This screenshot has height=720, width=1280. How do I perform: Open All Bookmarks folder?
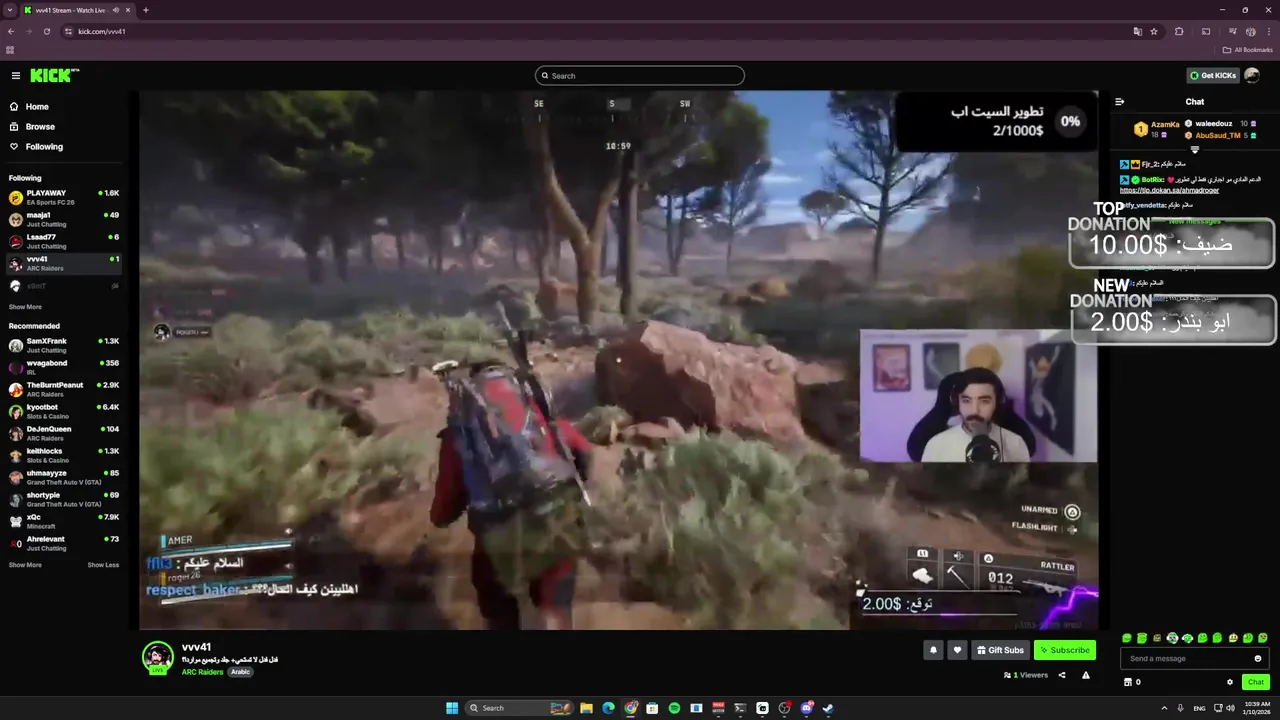coord(1247,50)
